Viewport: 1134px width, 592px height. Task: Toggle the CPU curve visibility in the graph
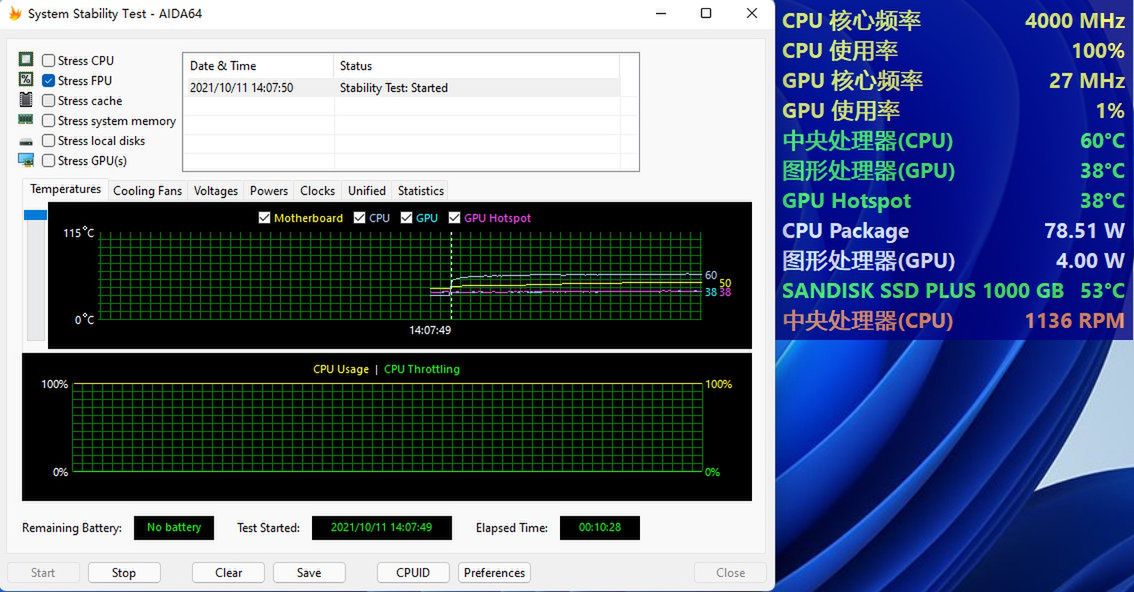pyautogui.click(x=360, y=217)
